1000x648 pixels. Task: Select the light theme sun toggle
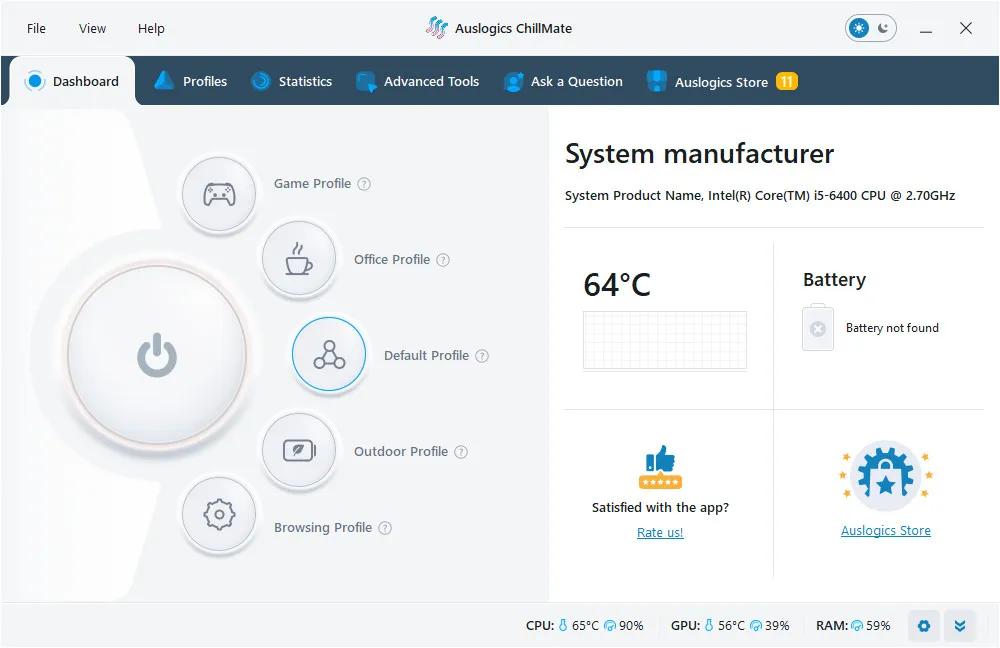click(x=859, y=28)
